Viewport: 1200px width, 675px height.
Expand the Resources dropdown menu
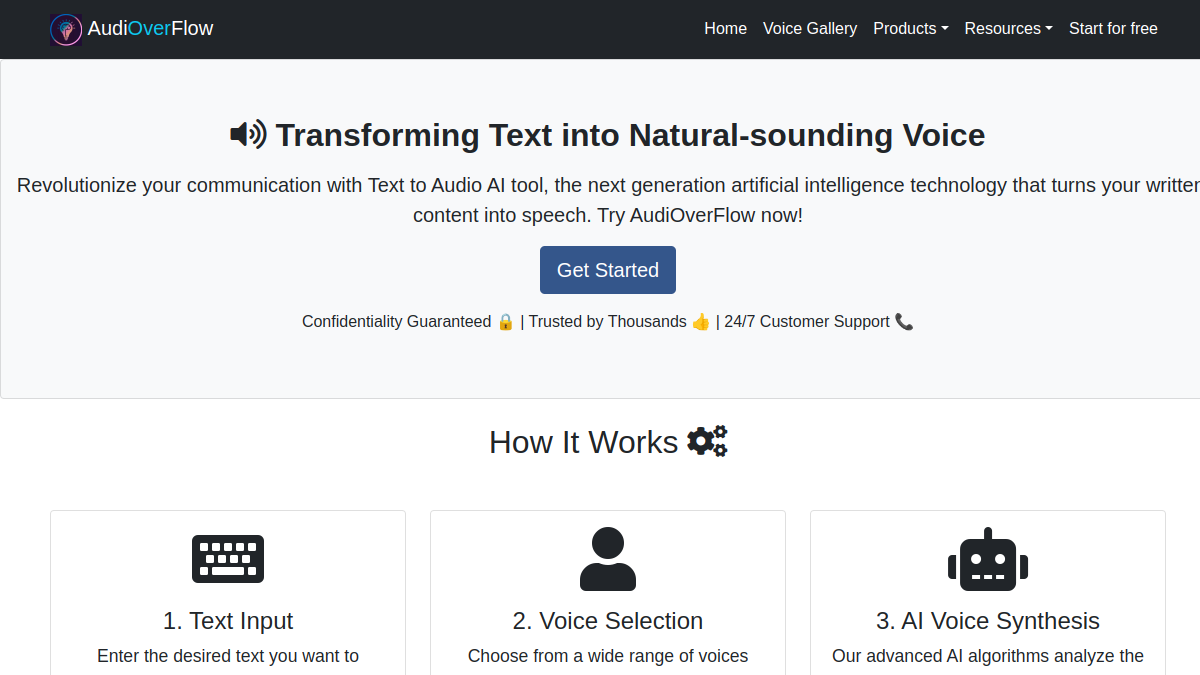point(1009,29)
